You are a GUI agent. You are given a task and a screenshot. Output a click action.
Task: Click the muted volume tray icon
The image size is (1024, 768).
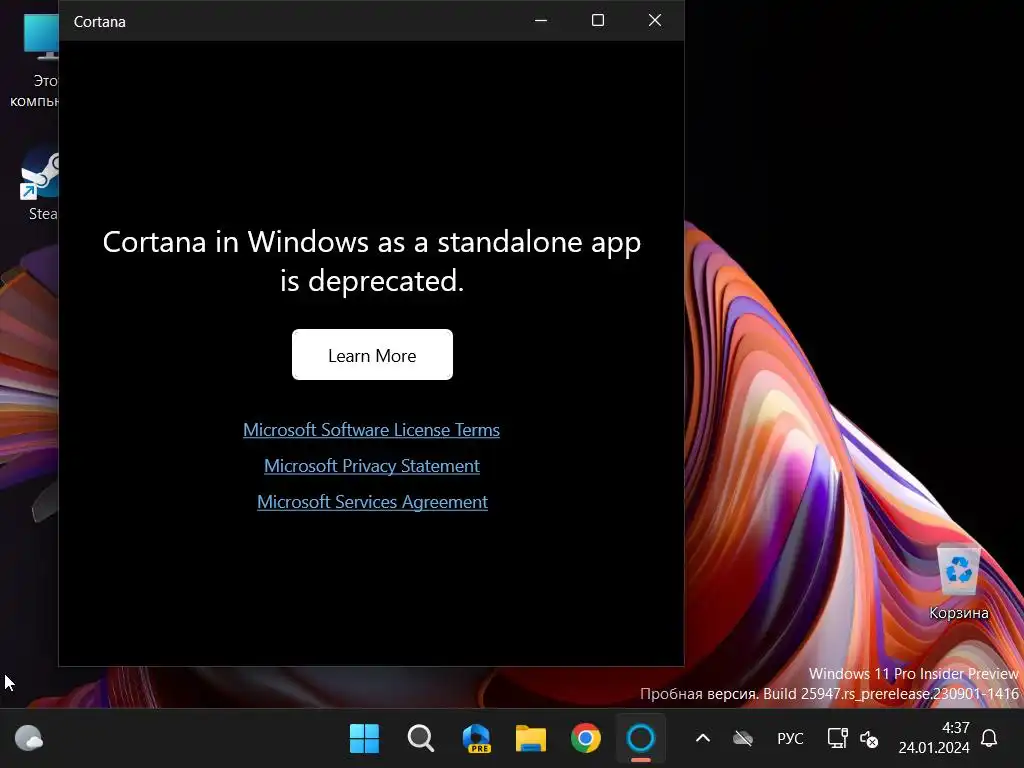click(x=869, y=739)
